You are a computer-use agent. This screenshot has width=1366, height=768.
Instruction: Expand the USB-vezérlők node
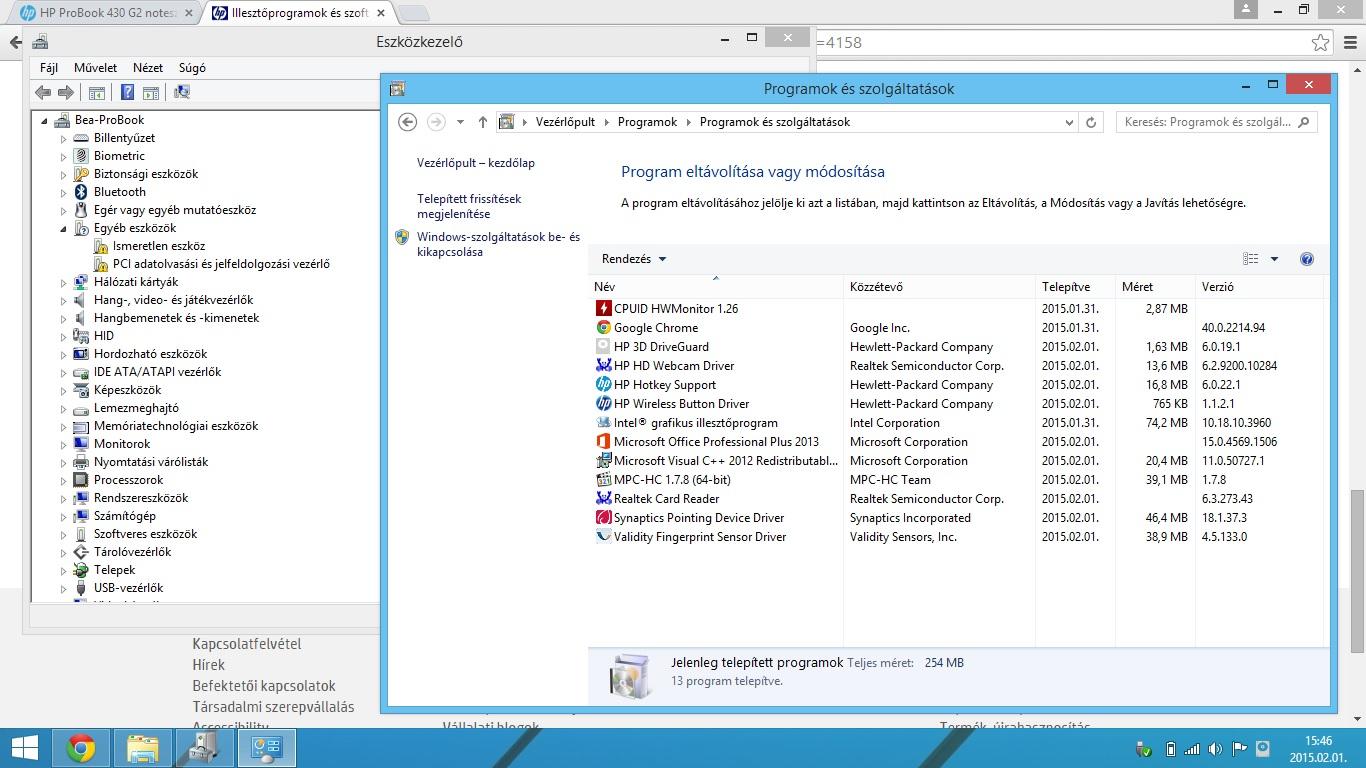point(63,589)
